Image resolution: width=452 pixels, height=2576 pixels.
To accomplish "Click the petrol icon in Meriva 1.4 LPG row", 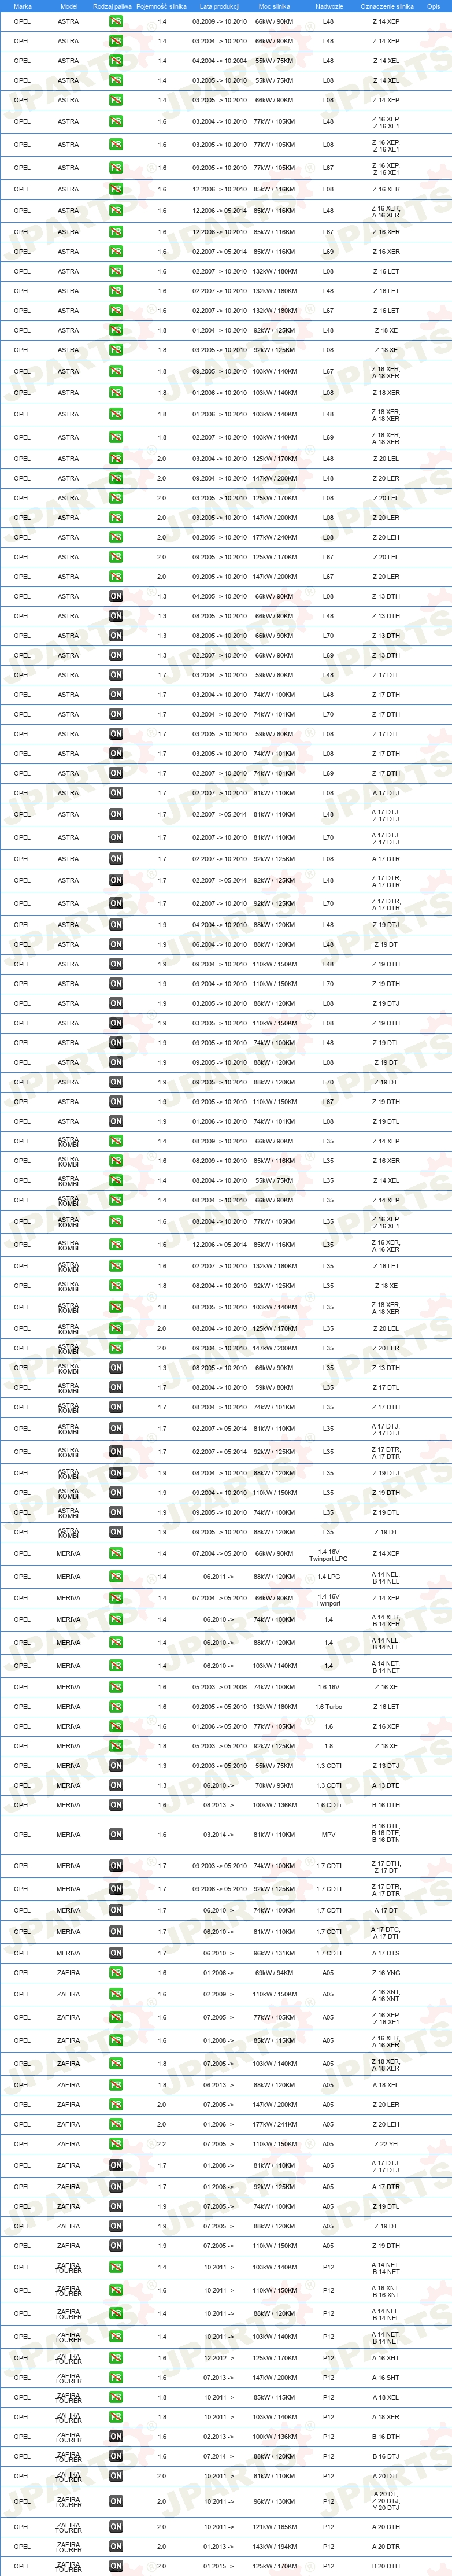I will click(x=116, y=1577).
